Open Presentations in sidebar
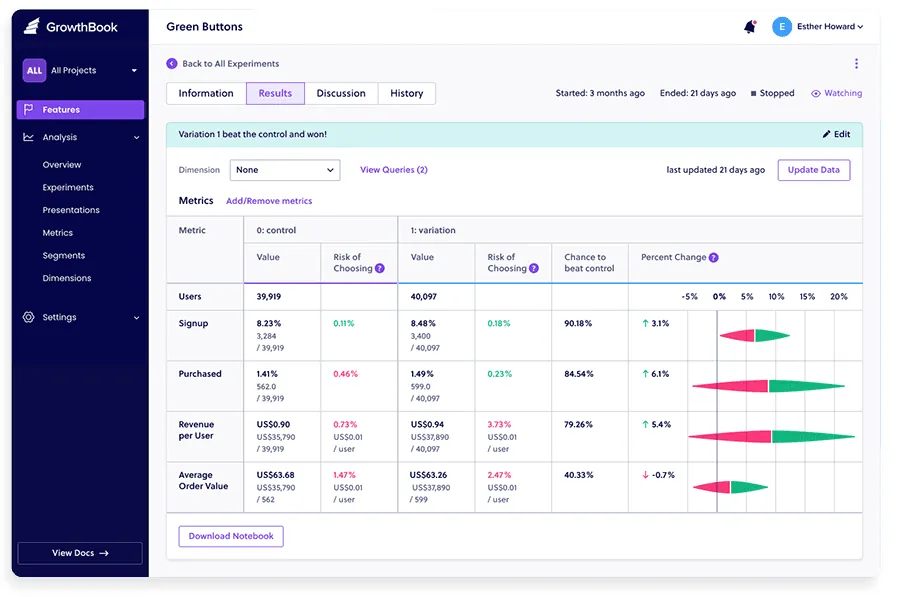900x597 pixels. 71,210
